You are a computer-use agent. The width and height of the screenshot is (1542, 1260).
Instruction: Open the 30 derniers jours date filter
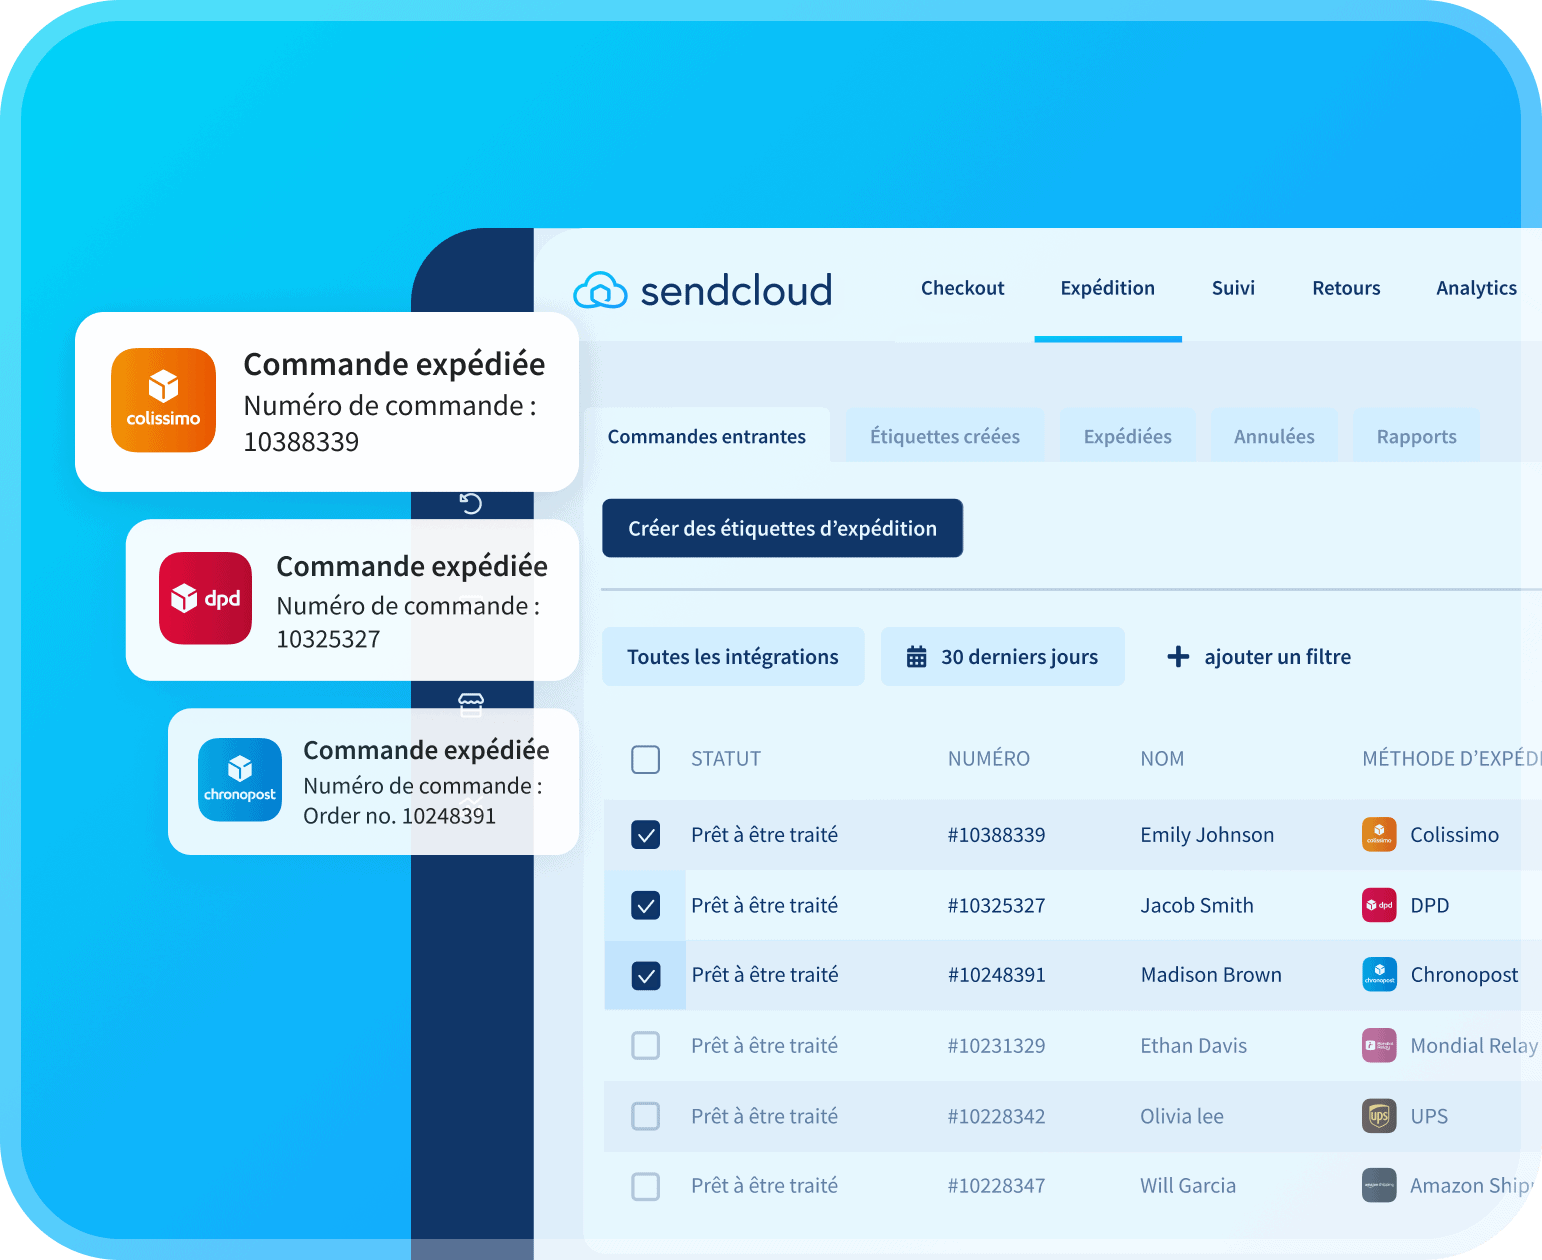pos(1003,657)
